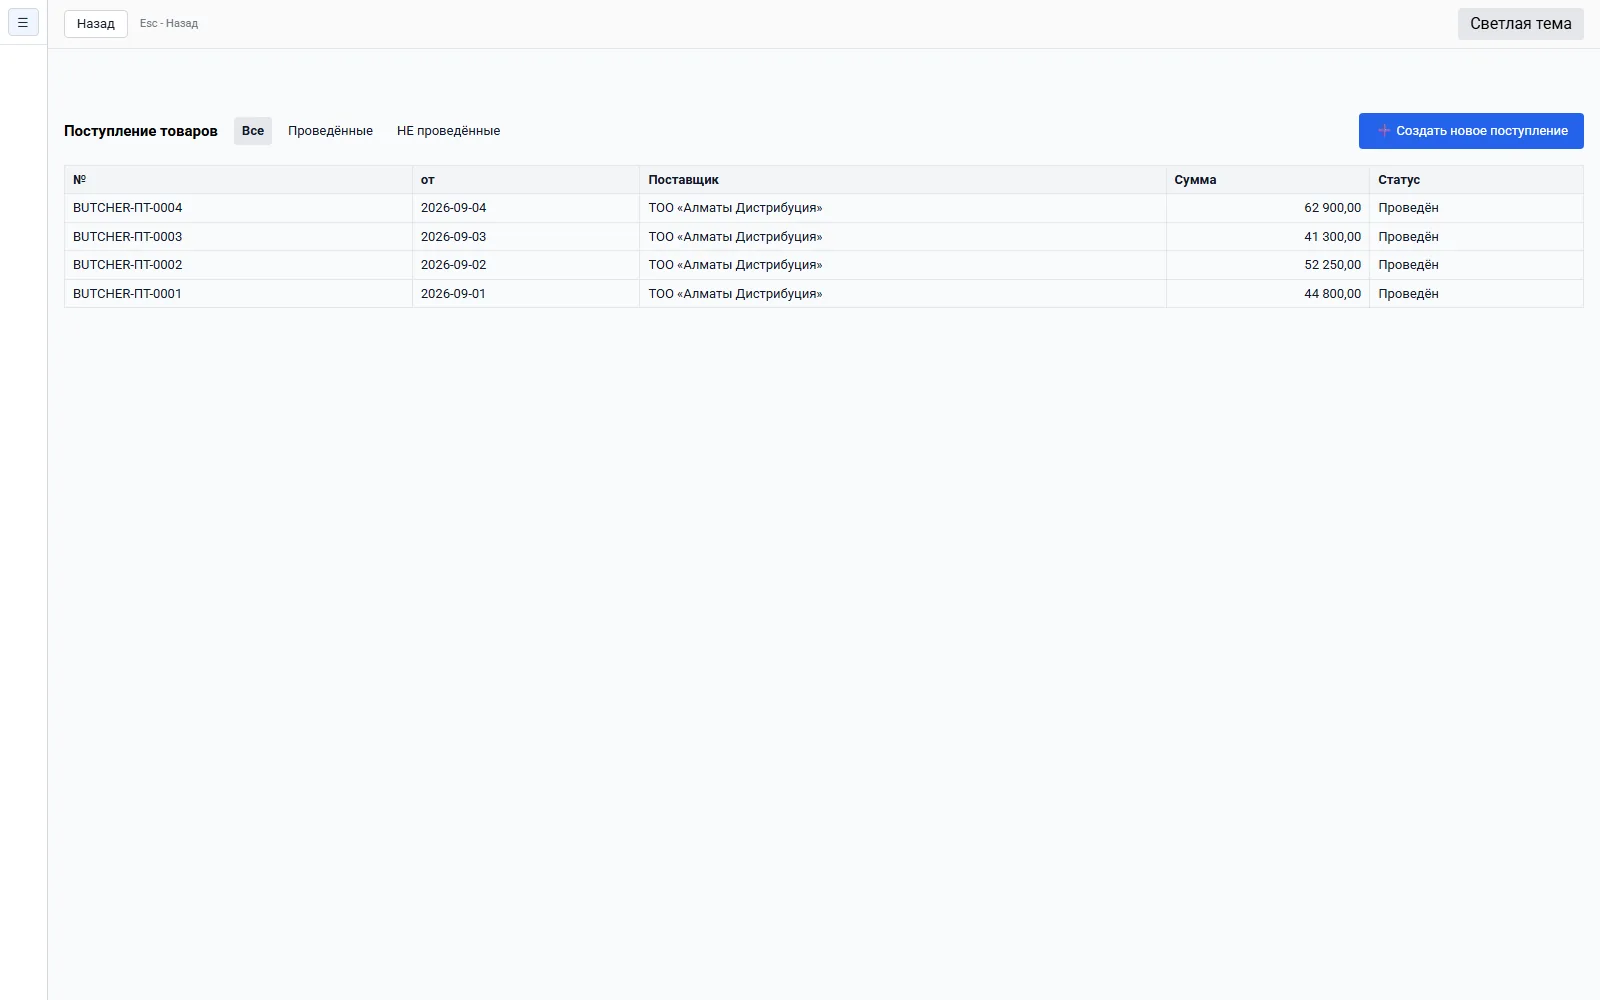Show only НЕ проведённые receipts

click(x=448, y=131)
